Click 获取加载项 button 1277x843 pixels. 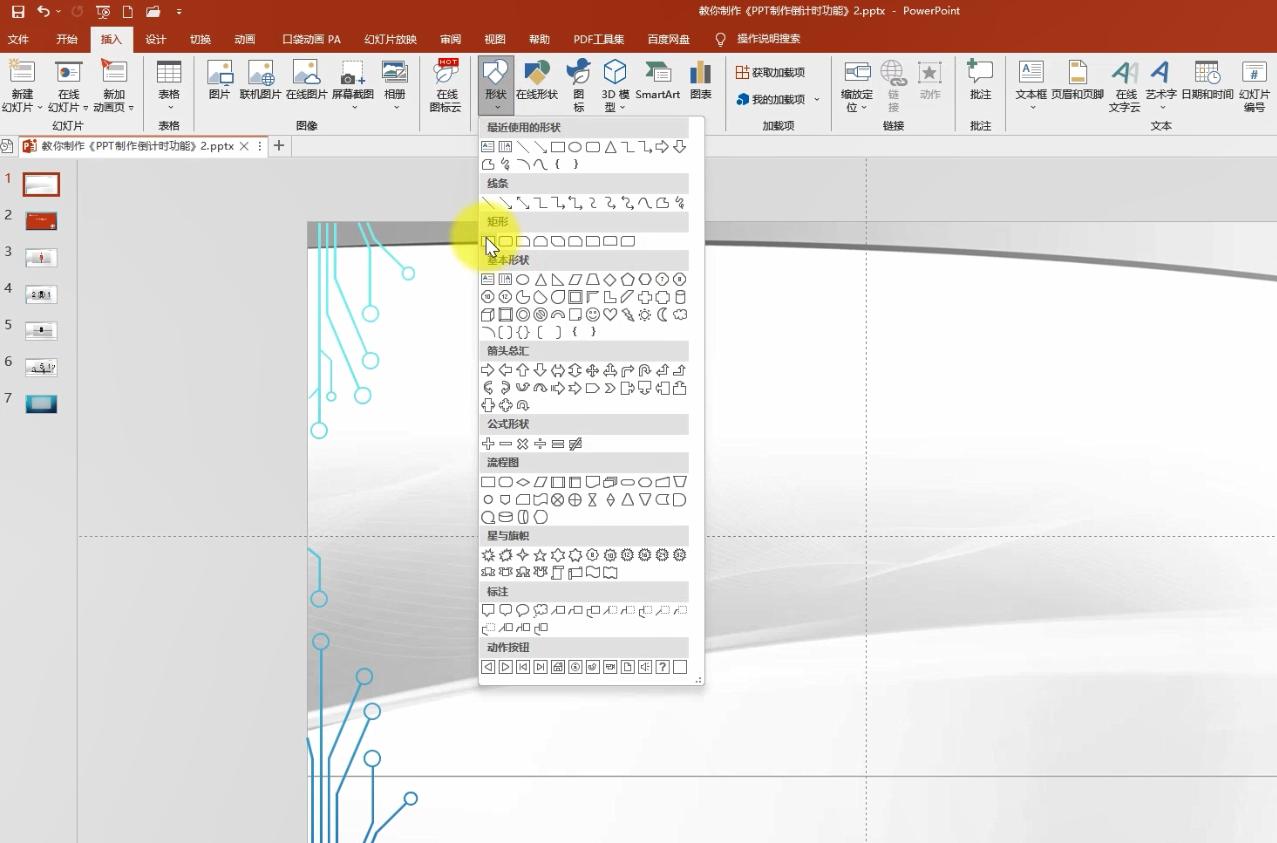tap(771, 72)
